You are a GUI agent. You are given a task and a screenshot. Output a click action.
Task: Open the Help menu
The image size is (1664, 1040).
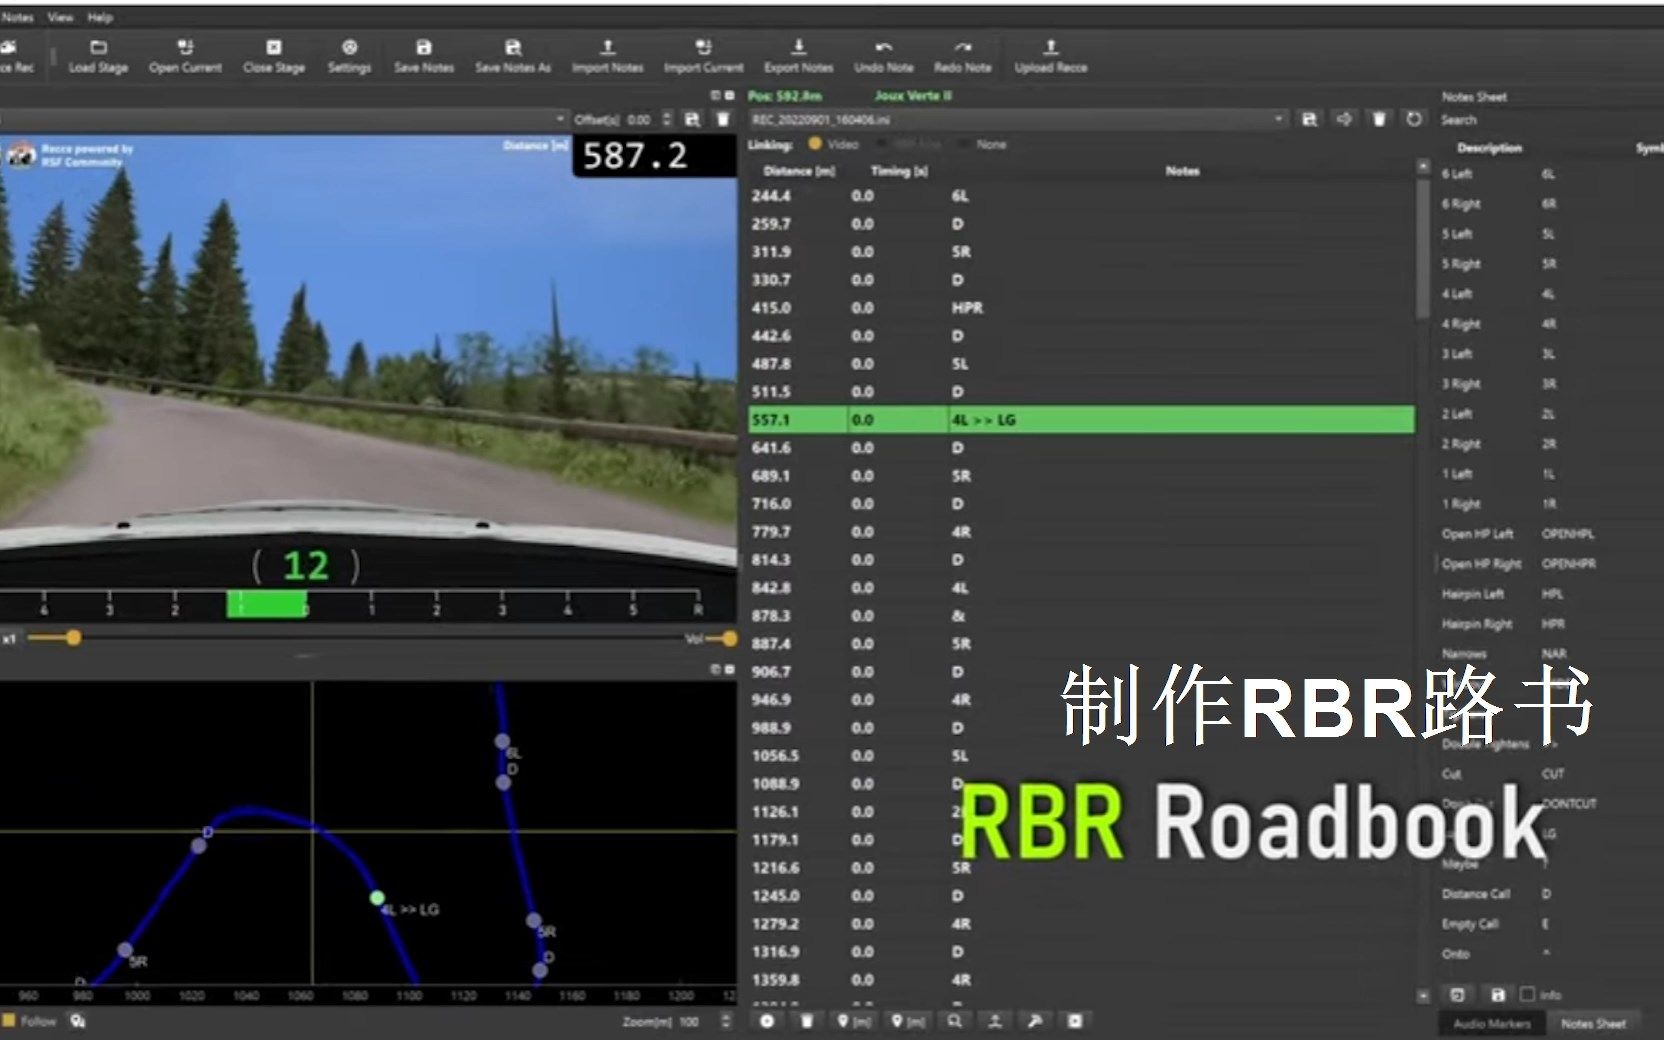100,17
